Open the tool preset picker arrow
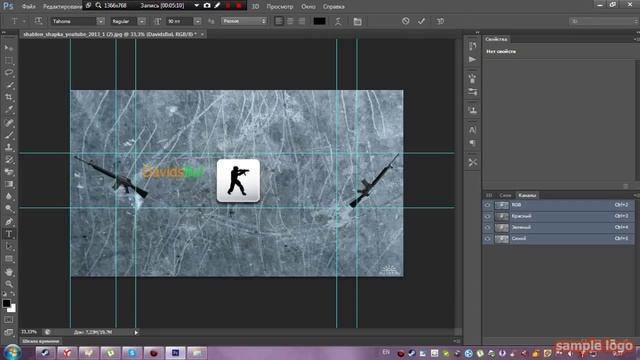The width and height of the screenshot is (640, 360). click(x=24, y=21)
